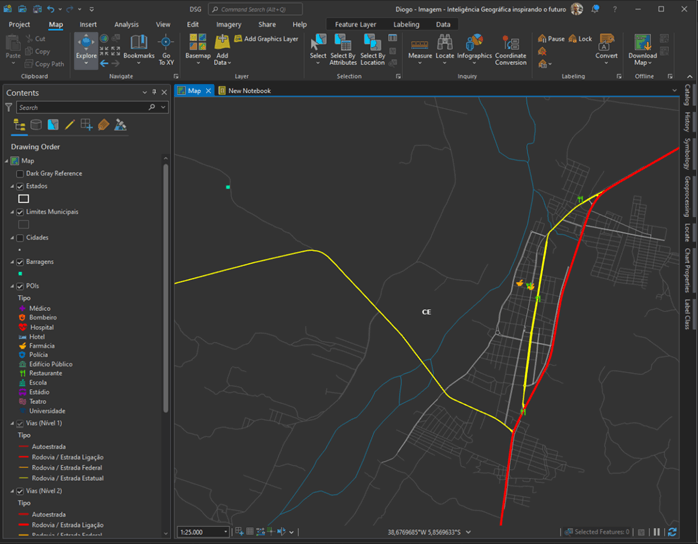Image resolution: width=698 pixels, height=544 pixels.
Task: Toggle the Cidades layer visibility
Action: click(x=20, y=238)
